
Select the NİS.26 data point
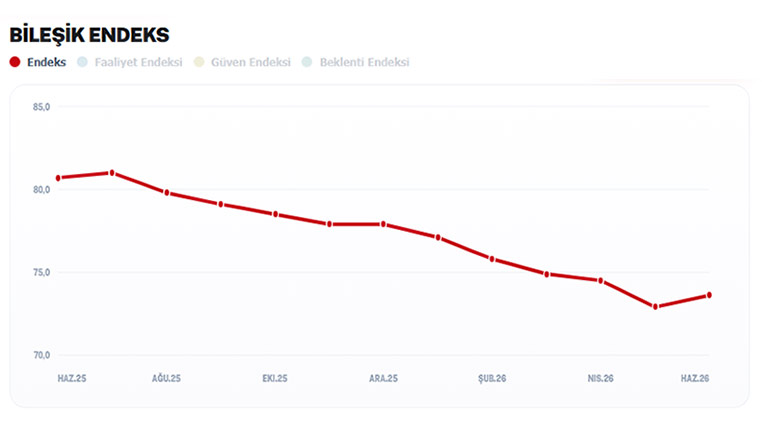click(x=601, y=281)
